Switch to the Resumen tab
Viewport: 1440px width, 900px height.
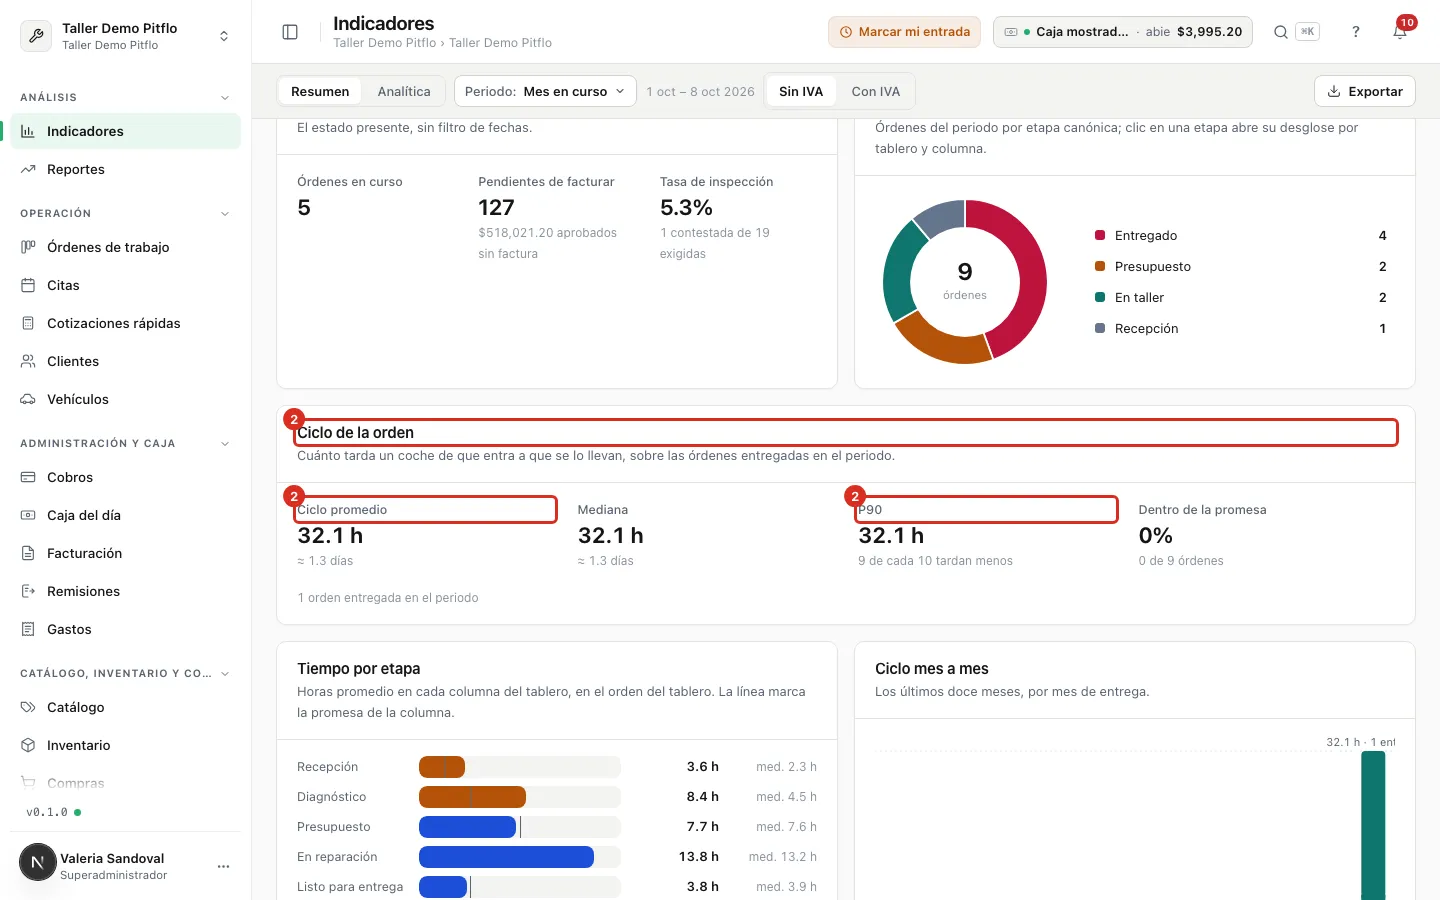320,91
